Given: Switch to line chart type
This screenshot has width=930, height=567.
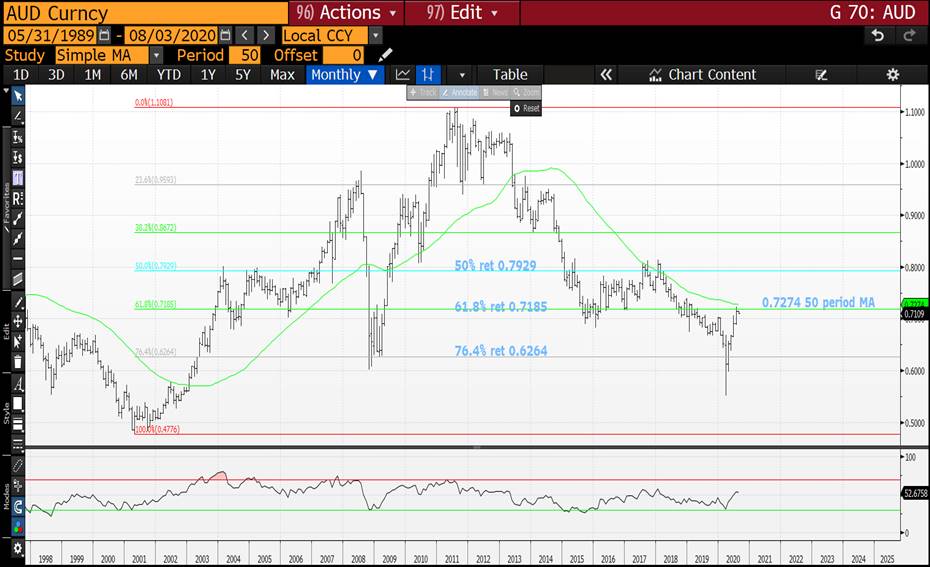Looking at the screenshot, I should 403,75.
